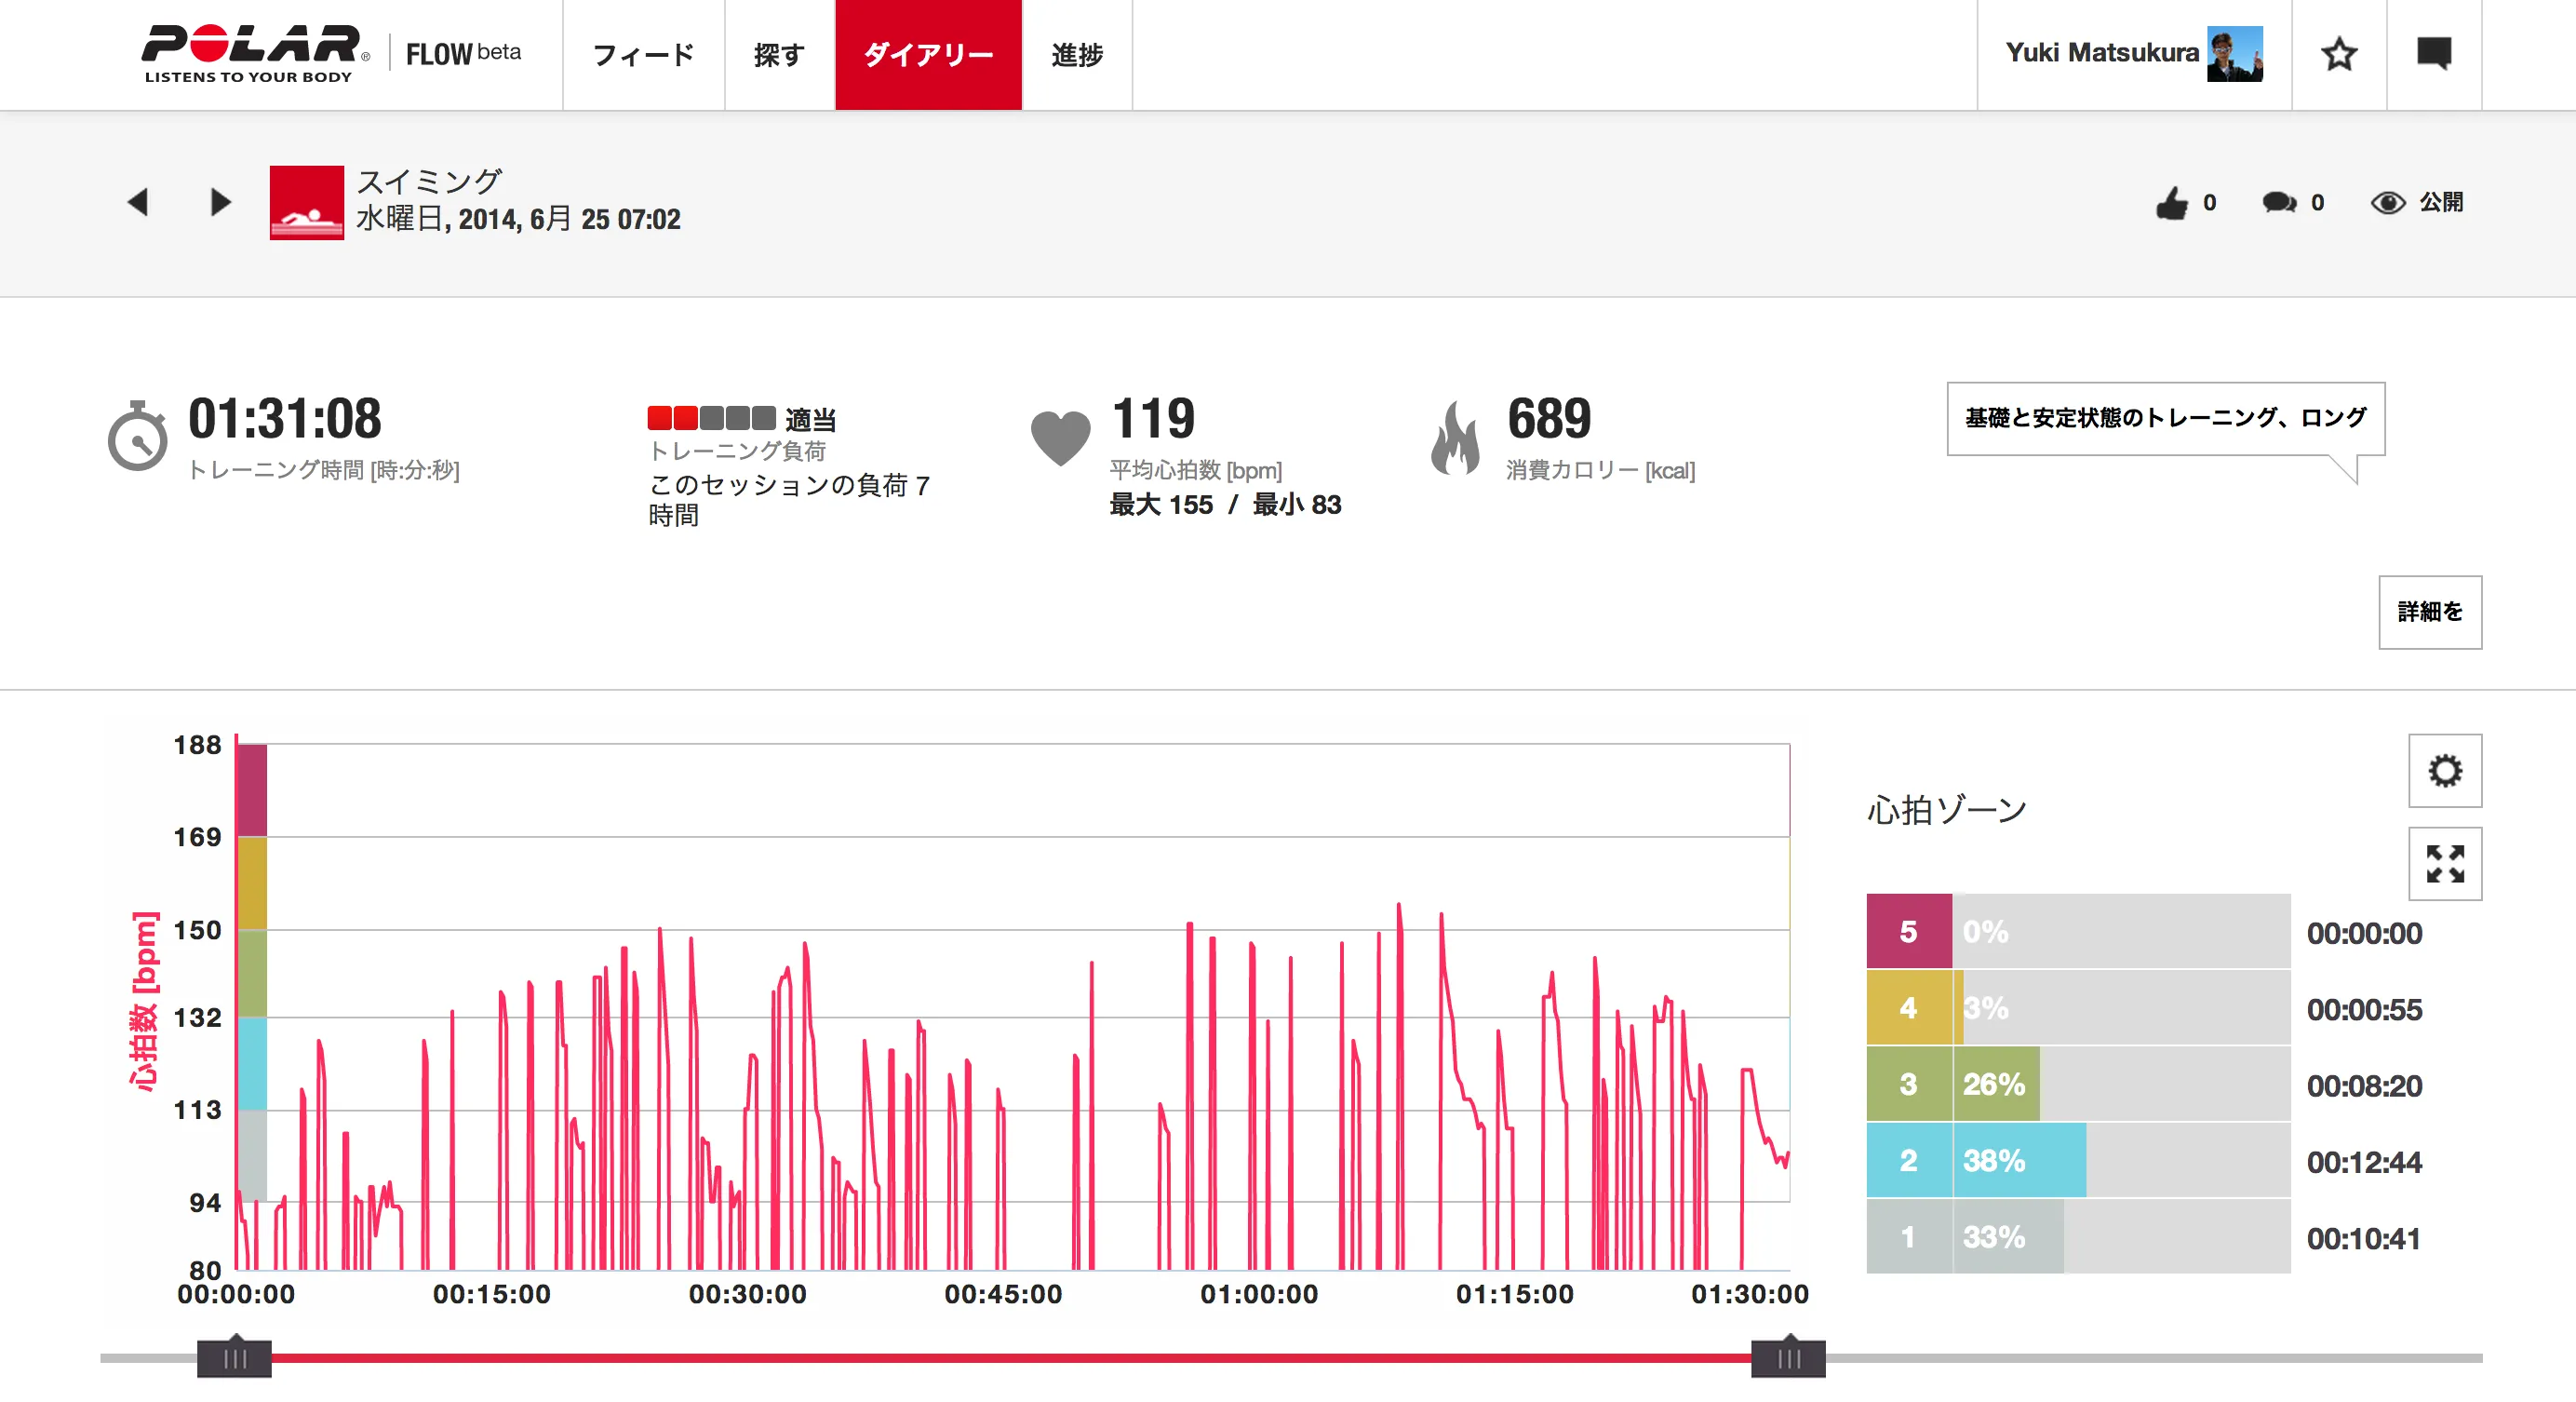Click the star favorites icon
This screenshot has width=2576, height=1402.
click(x=2338, y=54)
